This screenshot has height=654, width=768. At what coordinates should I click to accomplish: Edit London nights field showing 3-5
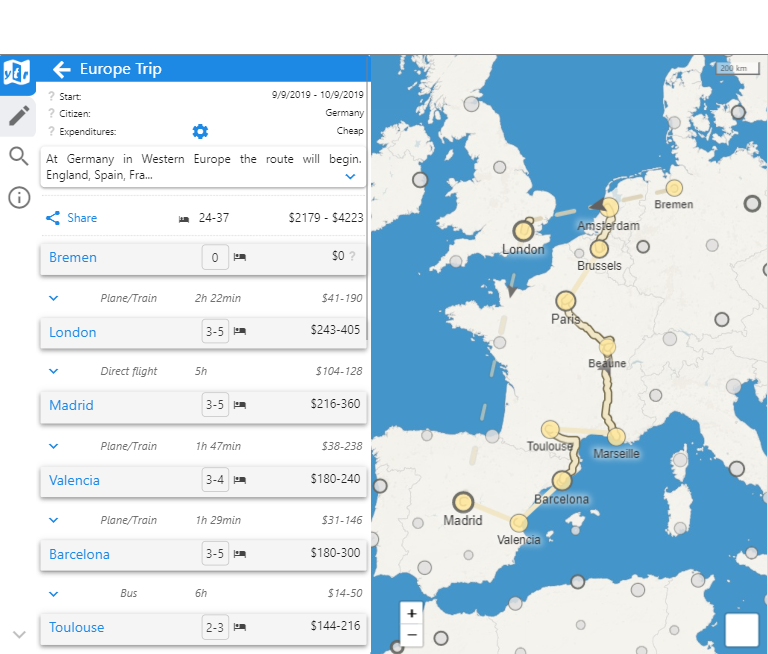[x=215, y=332]
